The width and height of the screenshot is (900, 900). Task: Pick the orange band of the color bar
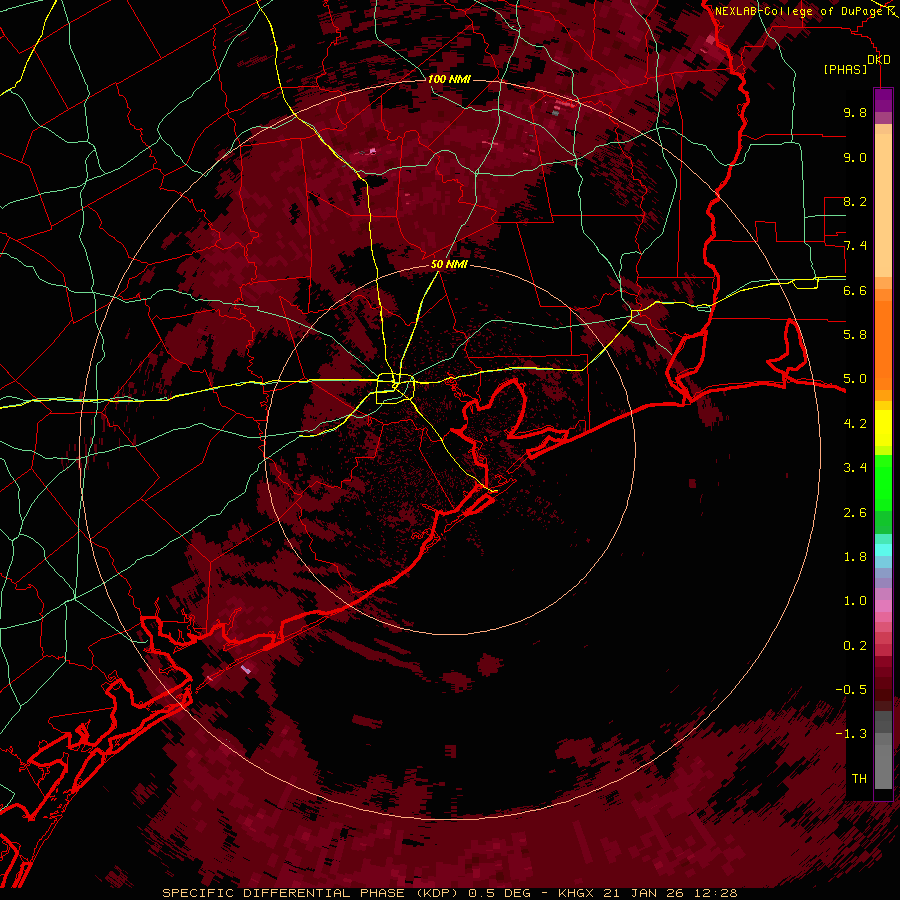tap(883, 344)
